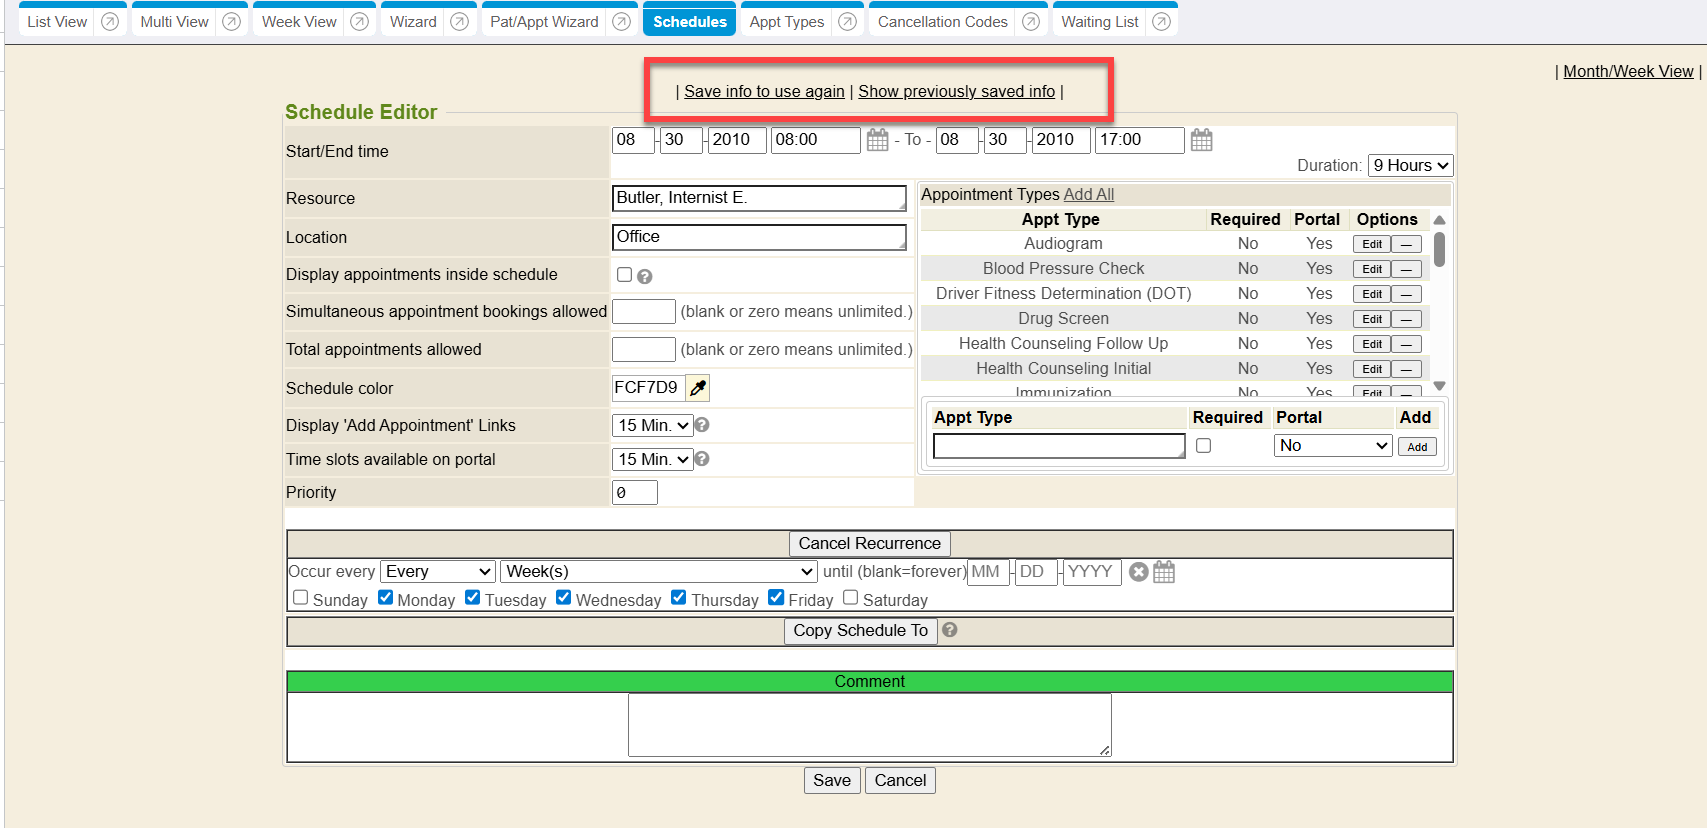Enable Display appointments inside schedule
The height and width of the screenshot is (828, 1707).
pos(624,275)
